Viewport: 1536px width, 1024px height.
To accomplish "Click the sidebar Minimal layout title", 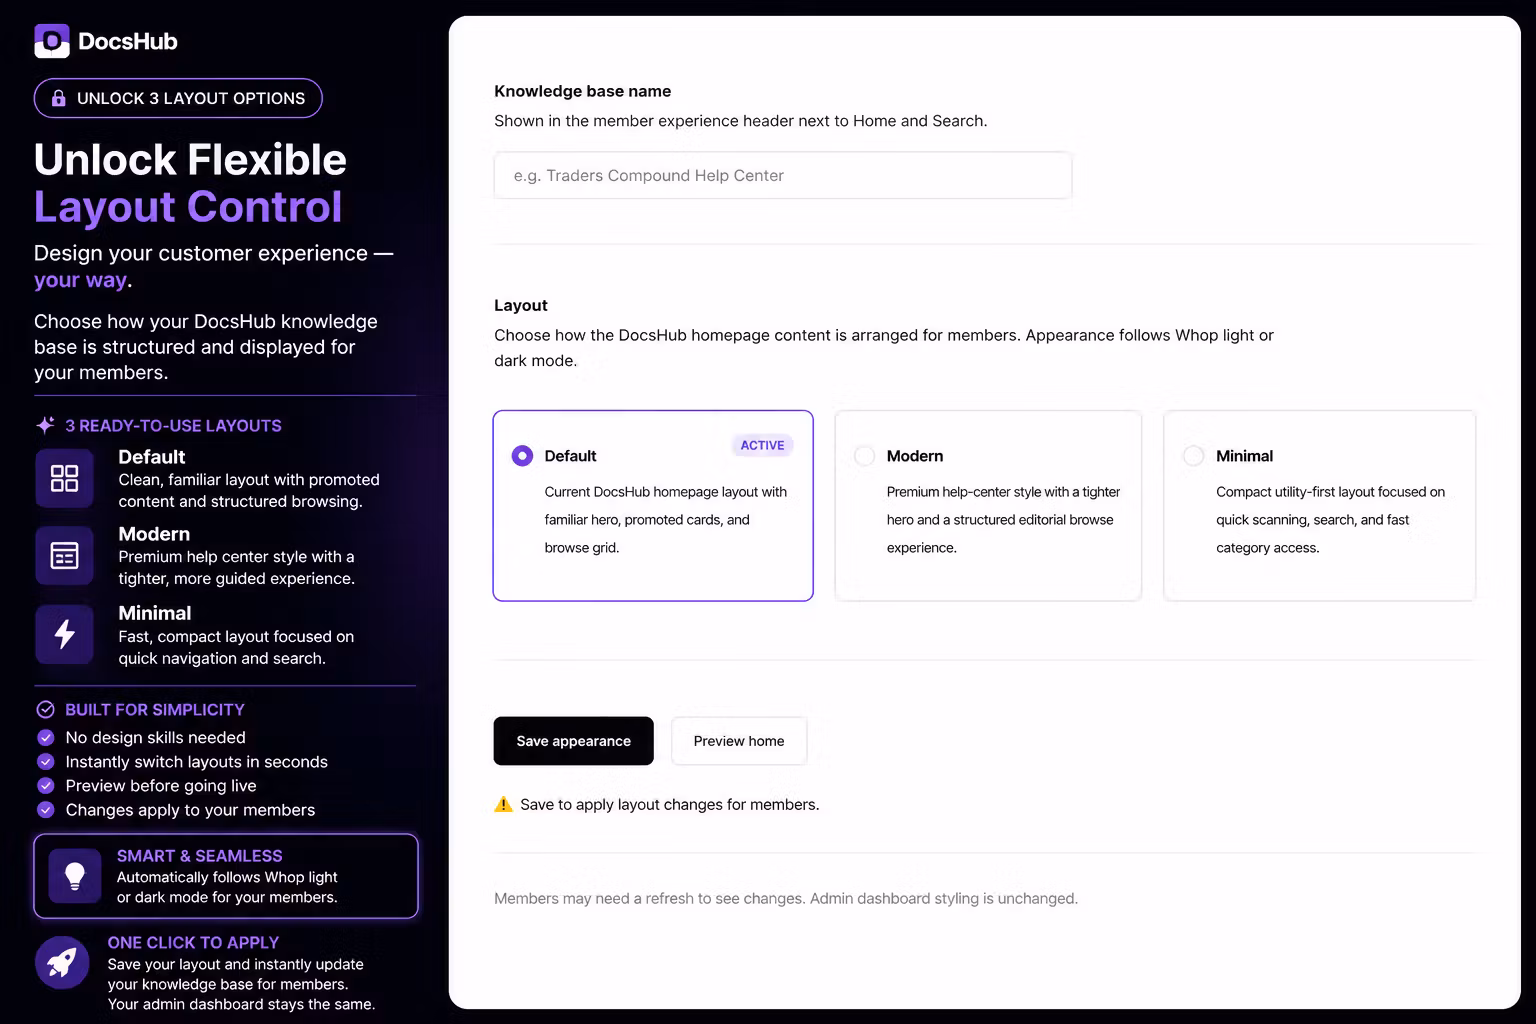I will [154, 613].
